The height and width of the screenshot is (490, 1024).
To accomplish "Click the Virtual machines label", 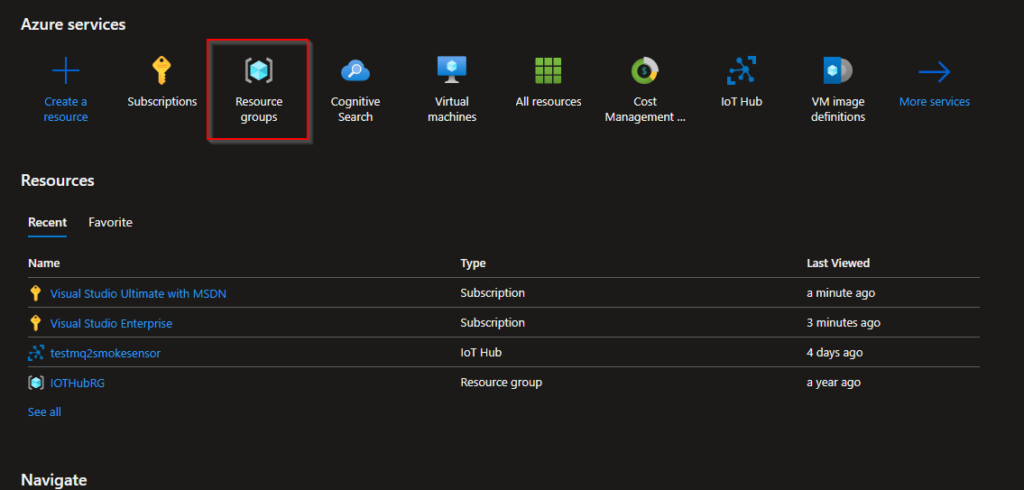I will (452, 110).
